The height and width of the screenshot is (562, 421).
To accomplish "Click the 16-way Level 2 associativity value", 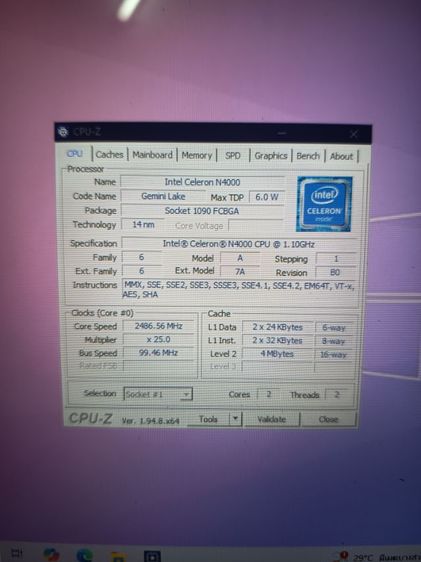I will click(x=334, y=354).
